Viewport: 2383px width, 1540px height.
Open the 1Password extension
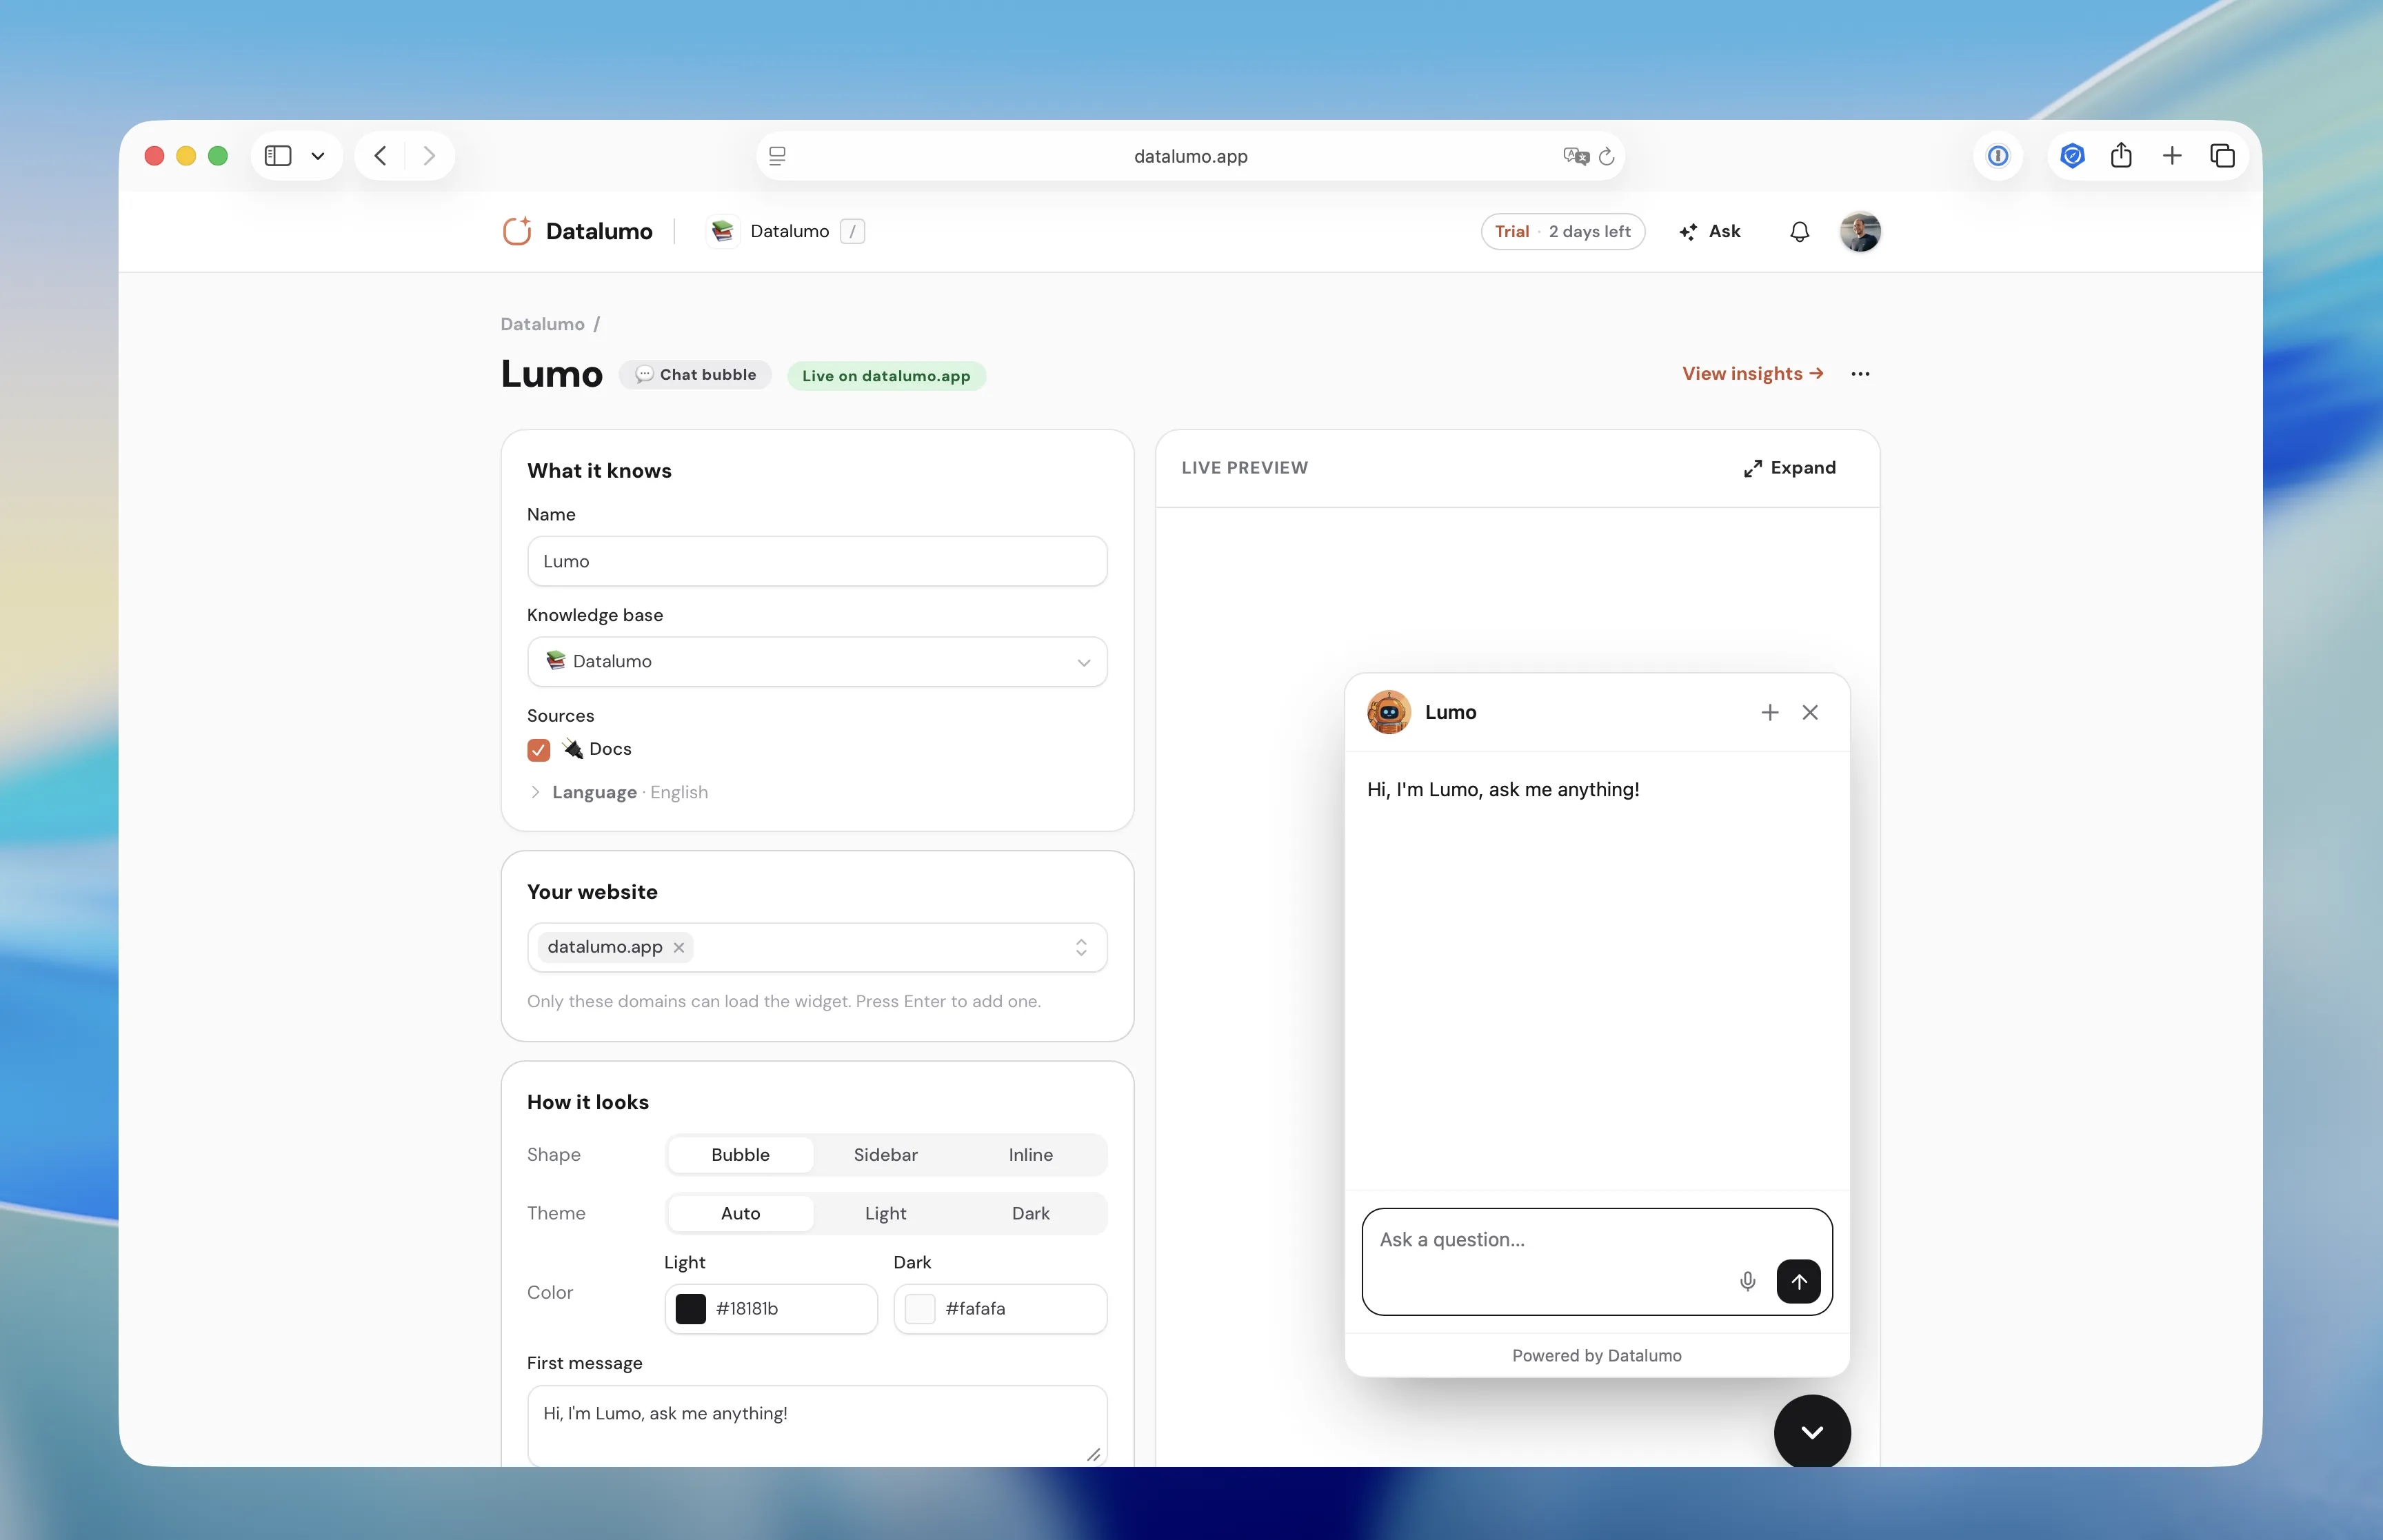1998,156
